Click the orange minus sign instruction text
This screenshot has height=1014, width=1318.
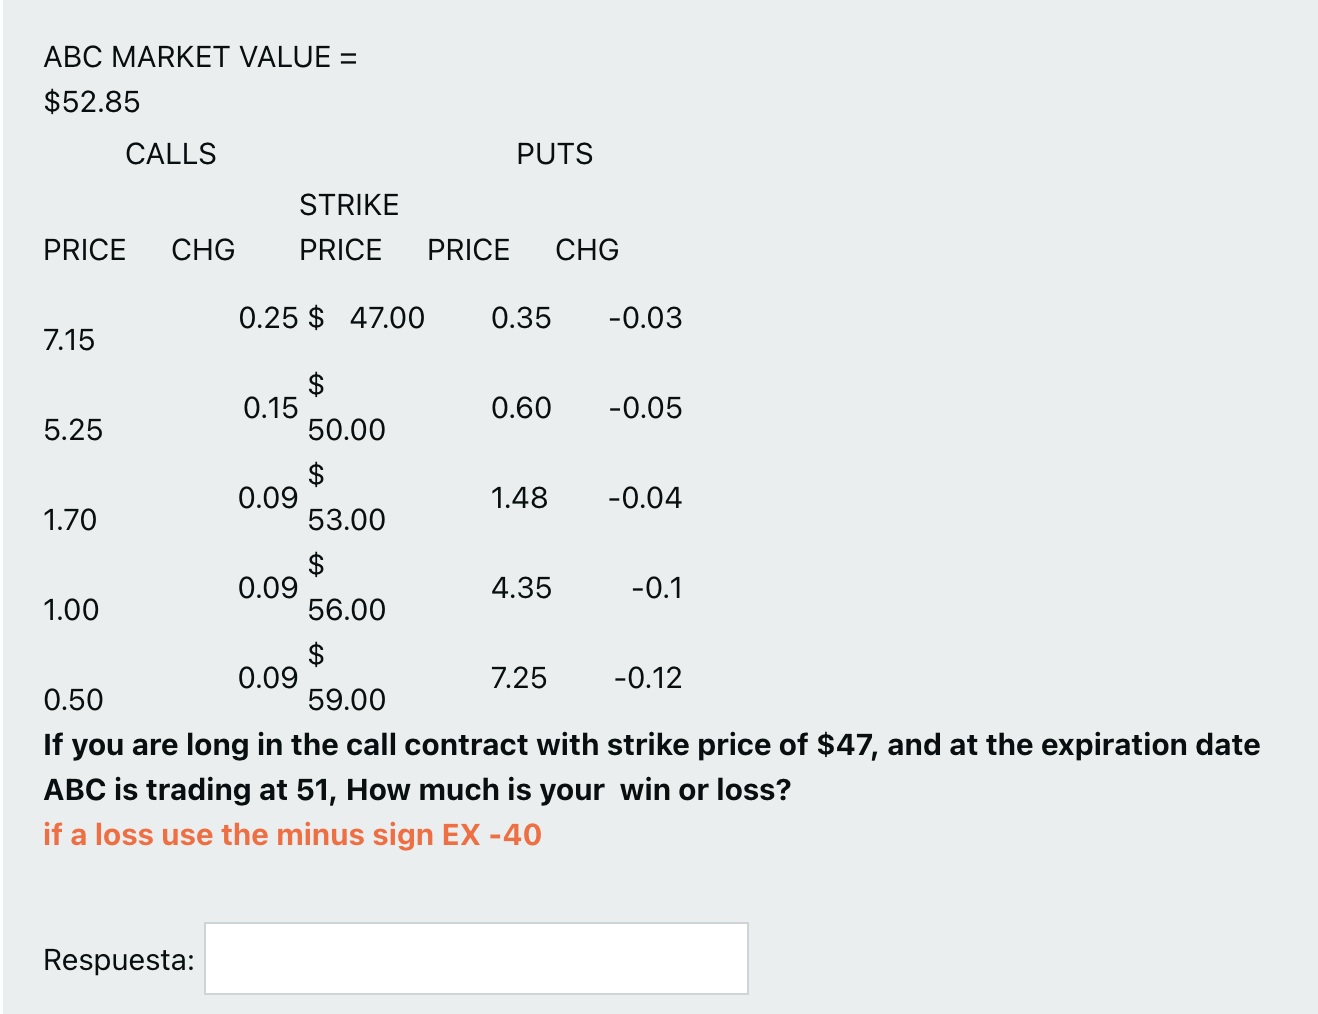click(291, 834)
